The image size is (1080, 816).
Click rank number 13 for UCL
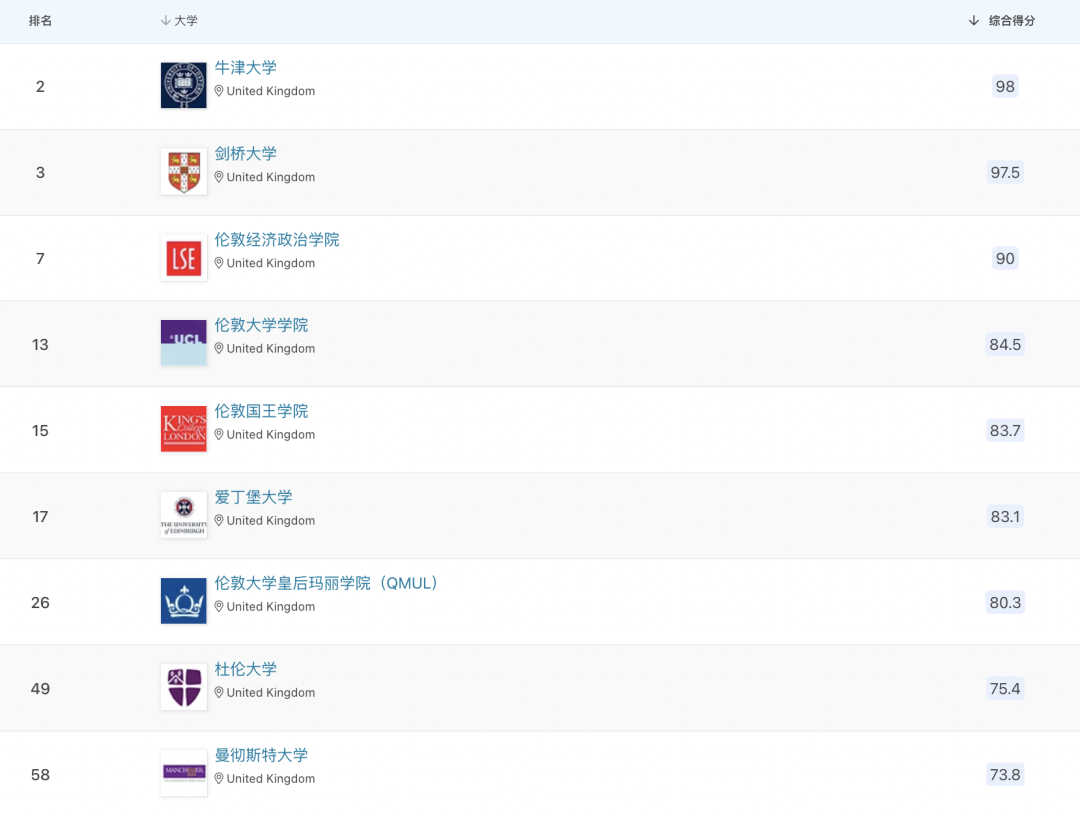[40, 344]
